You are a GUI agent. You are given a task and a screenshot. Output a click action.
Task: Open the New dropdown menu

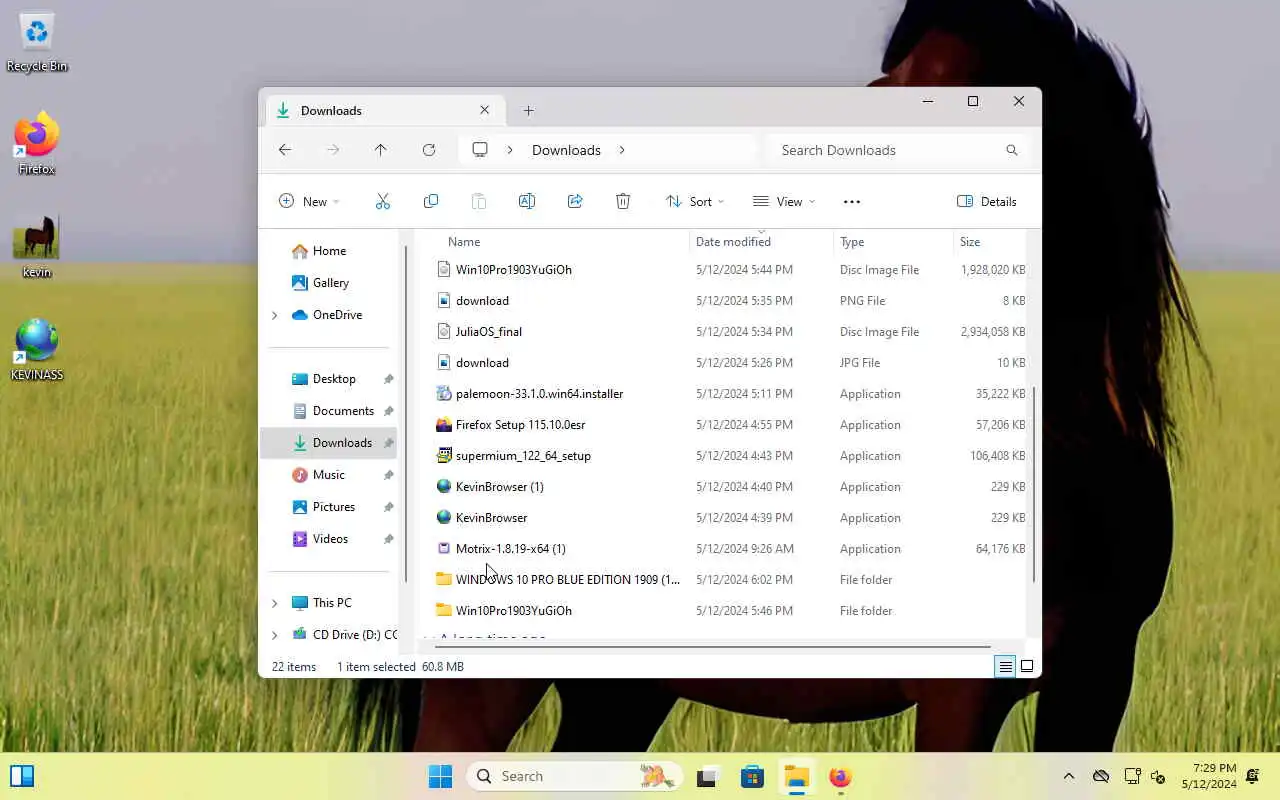[x=309, y=201]
